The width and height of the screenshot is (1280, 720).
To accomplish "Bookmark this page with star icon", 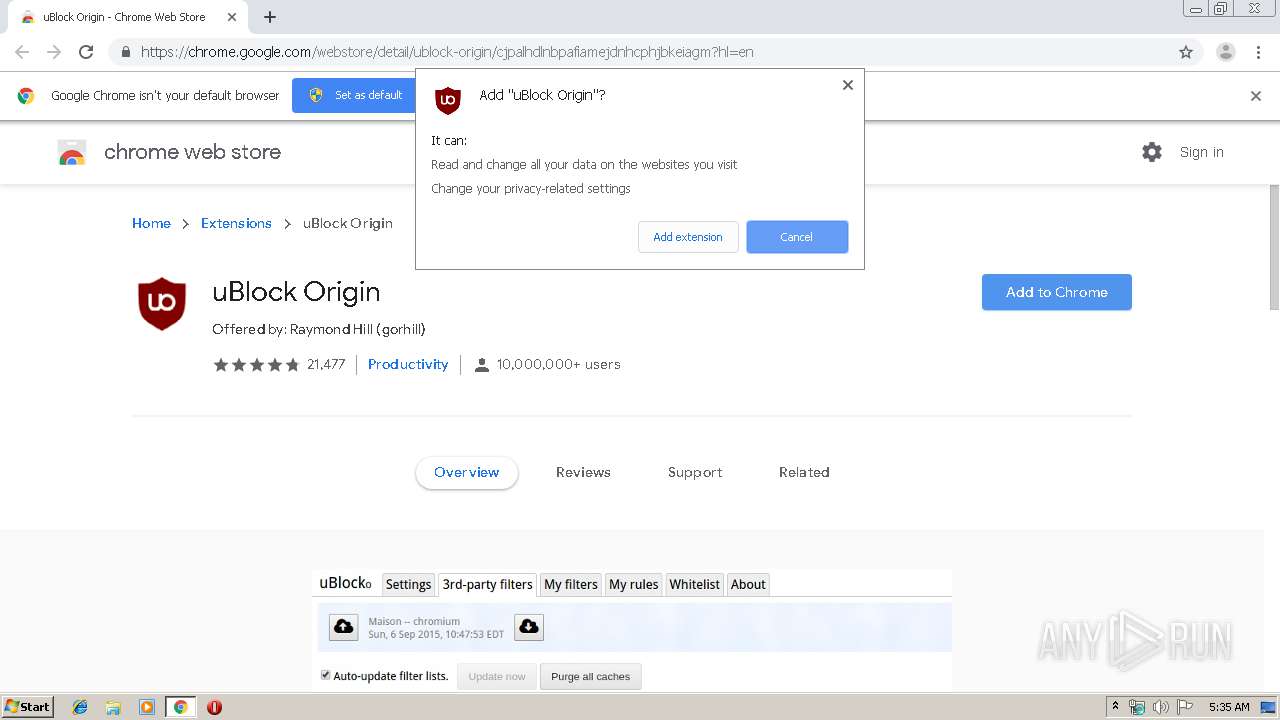I will point(1186,52).
